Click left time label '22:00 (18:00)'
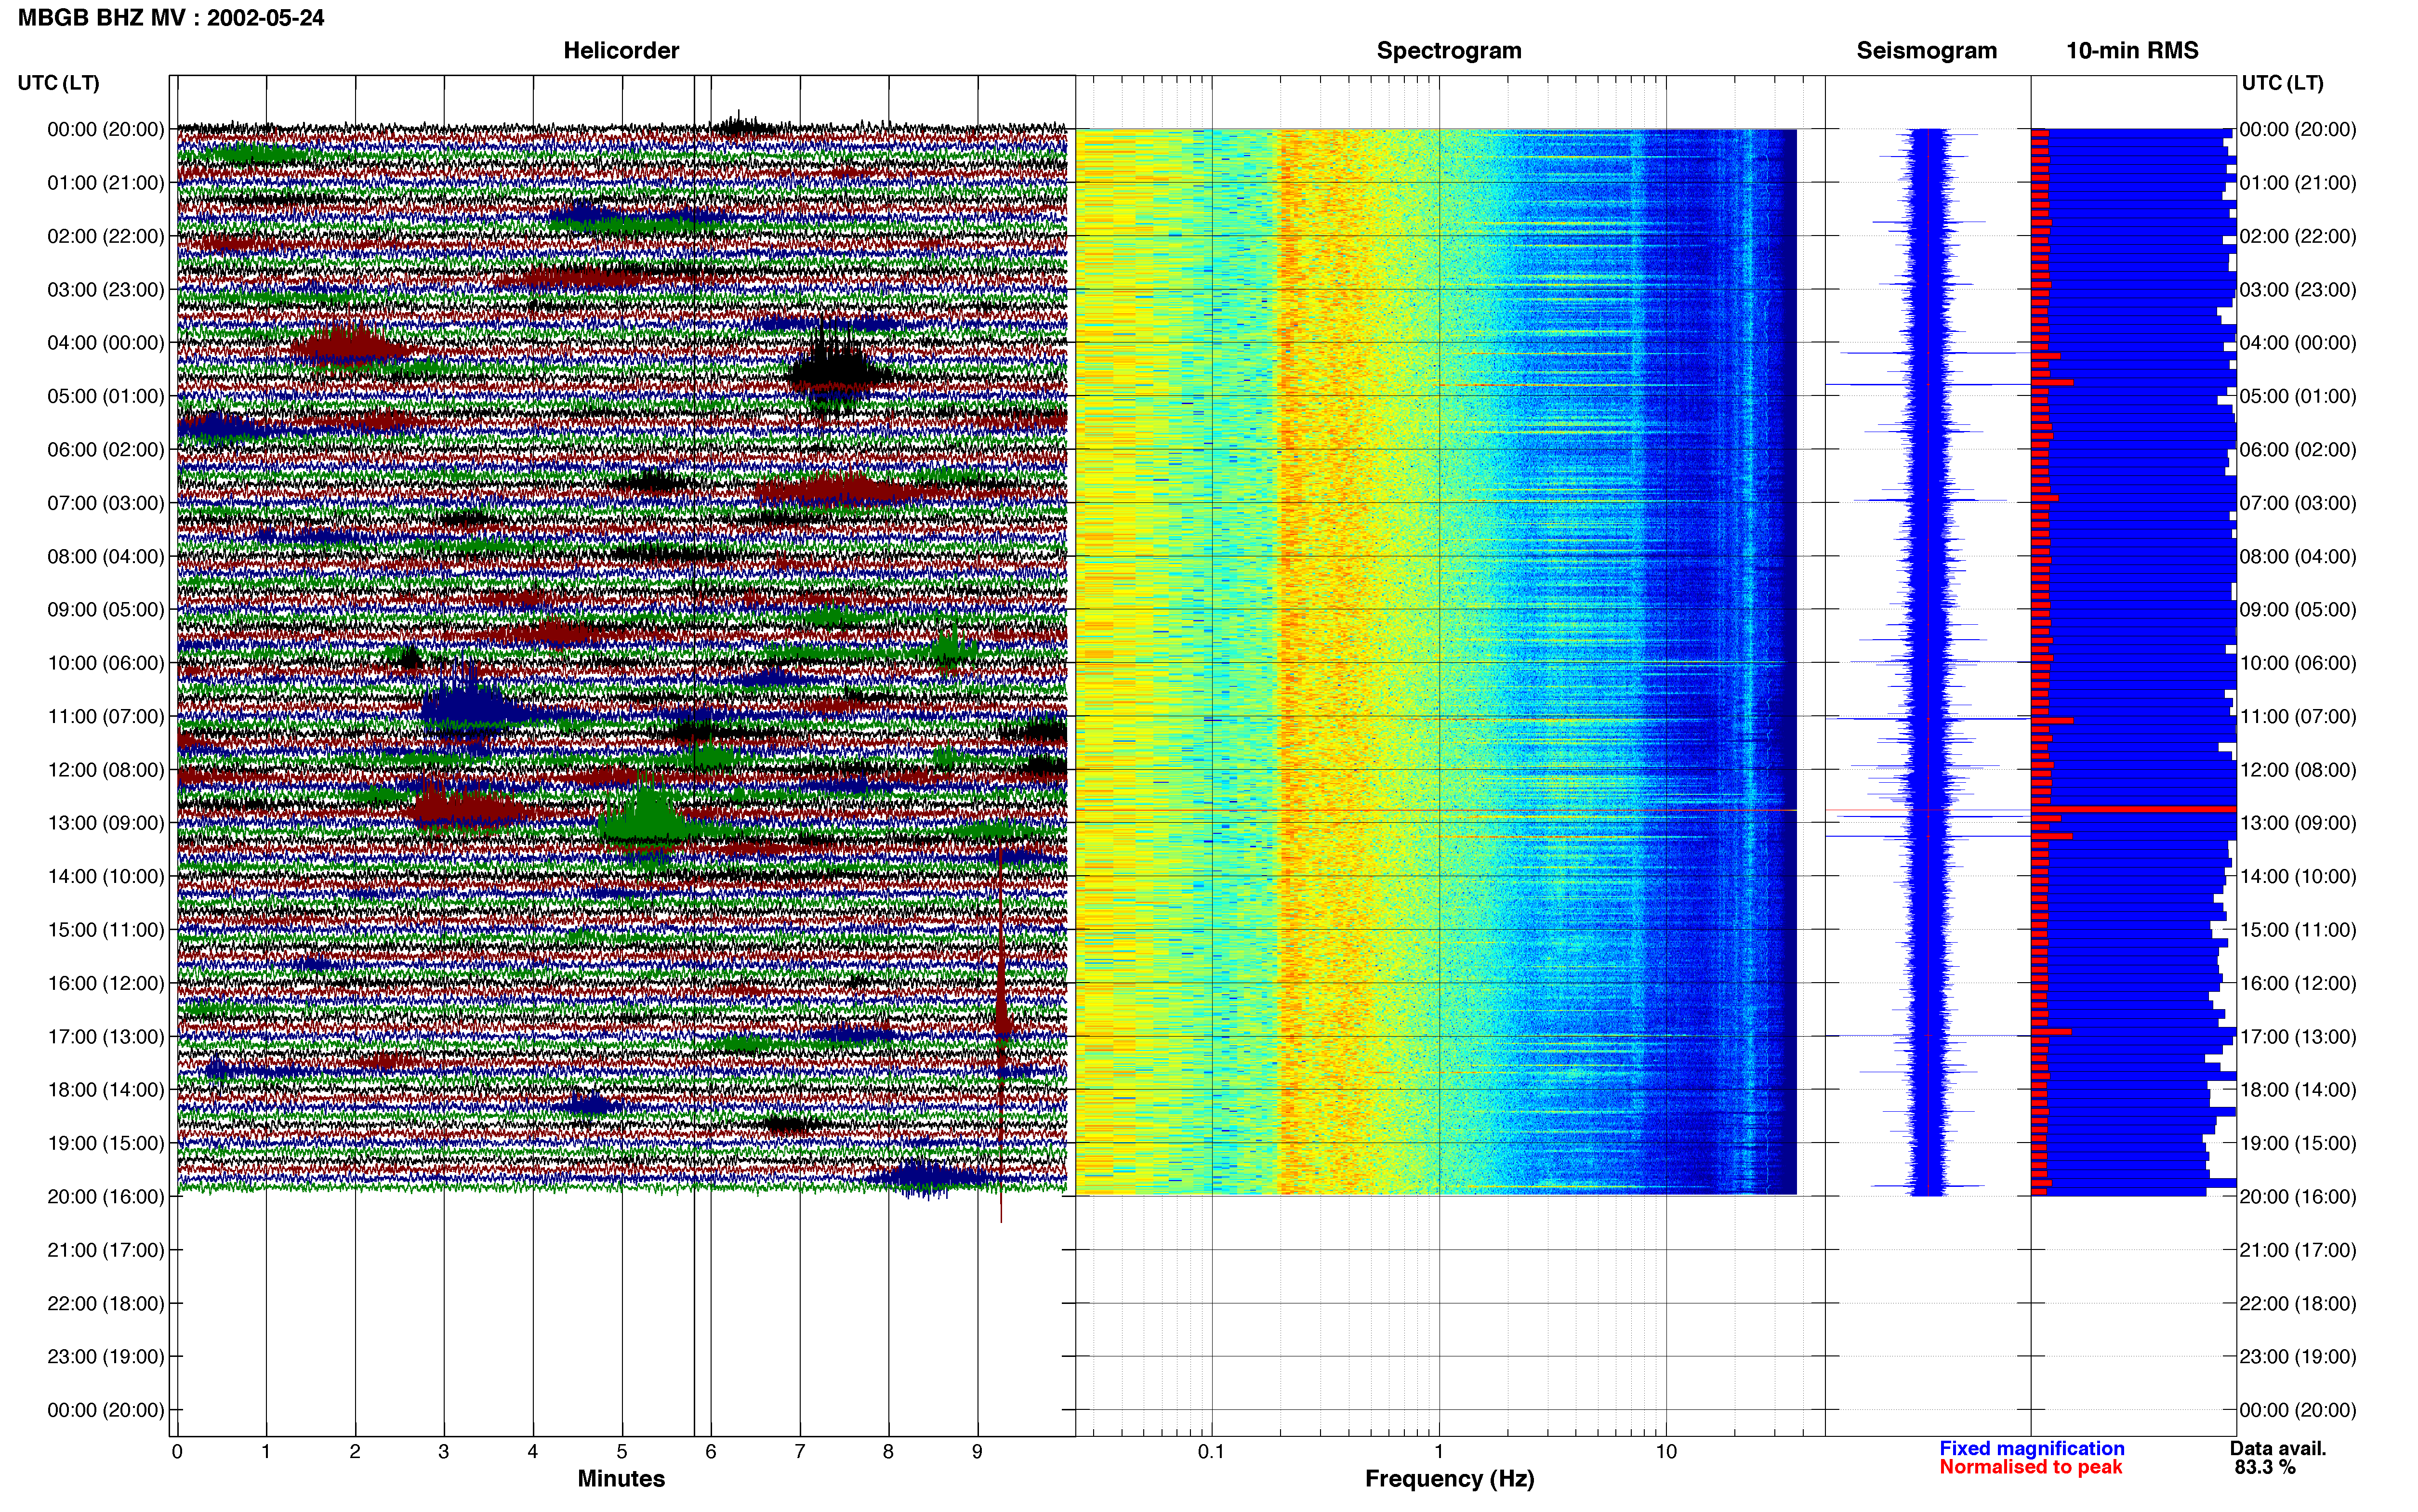Image resolution: width=2418 pixels, height=1512 pixels. click(x=106, y=1303)
